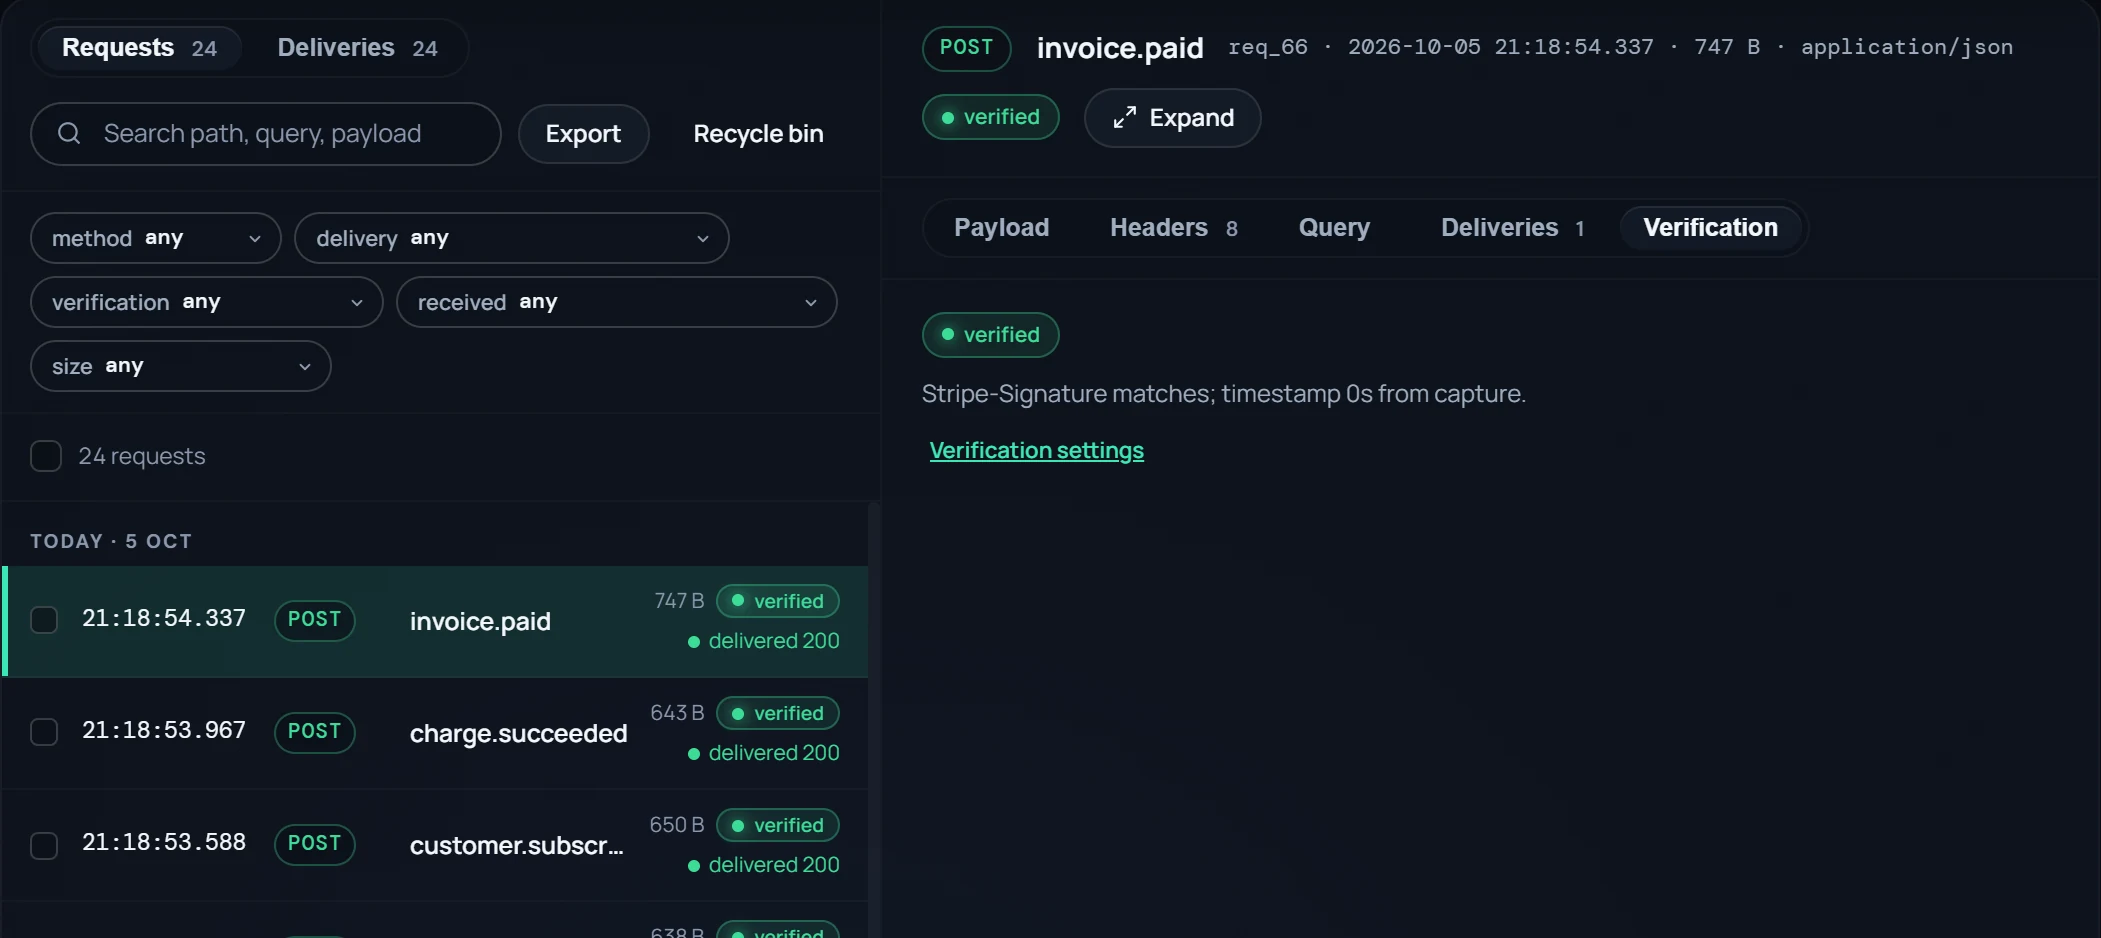Click the Export button
Image resolution: width=2101 pixels, height=938 pixels.
tap(583, 134)
